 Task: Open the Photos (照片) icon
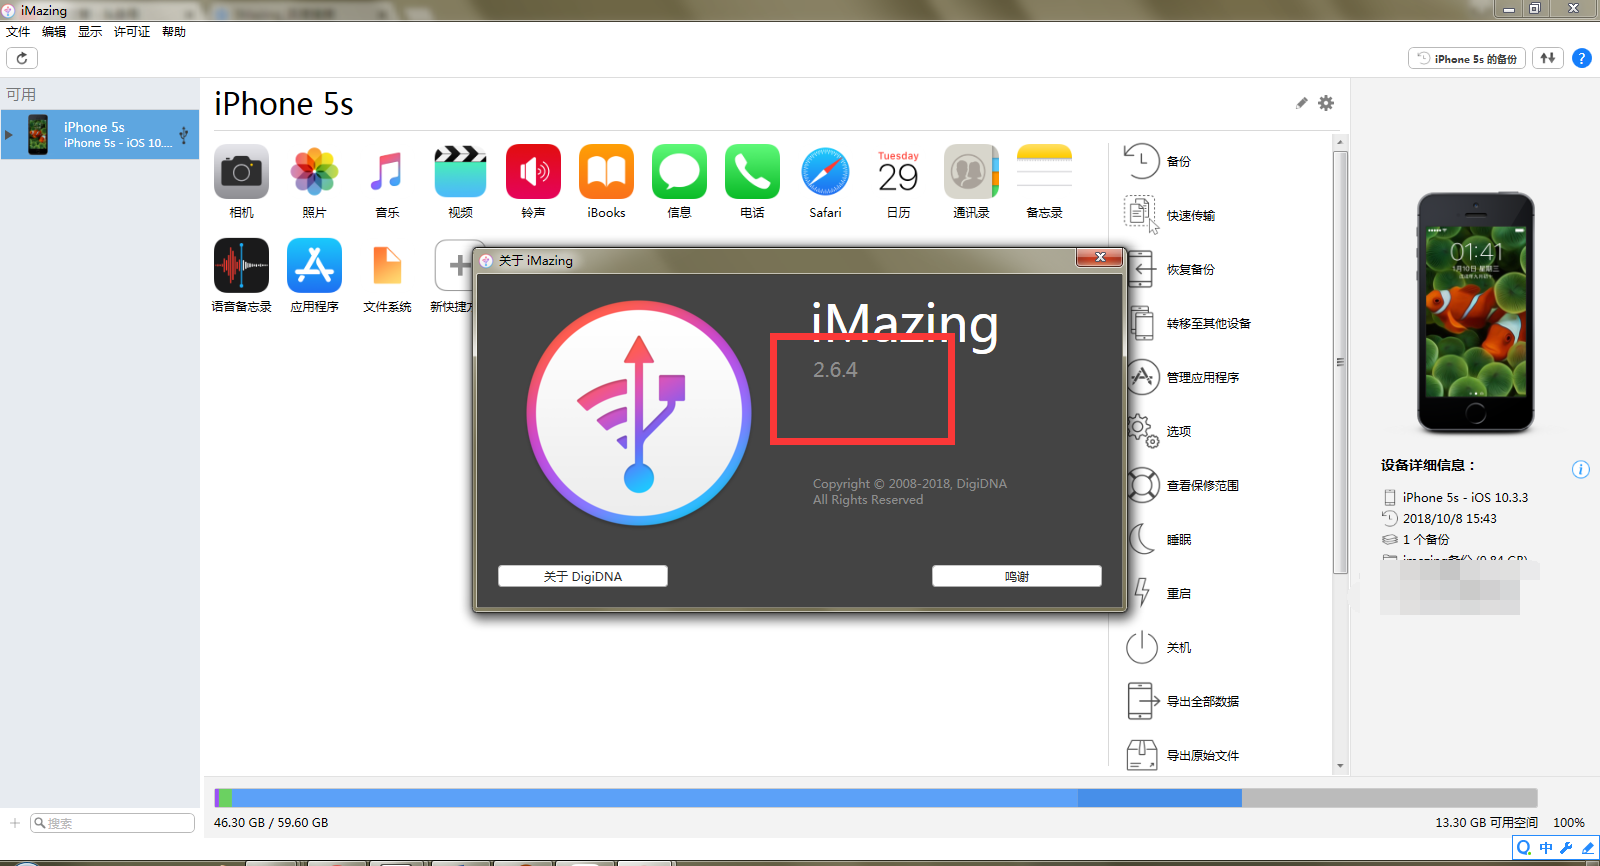pyautogui.click(x=314, y=172)
